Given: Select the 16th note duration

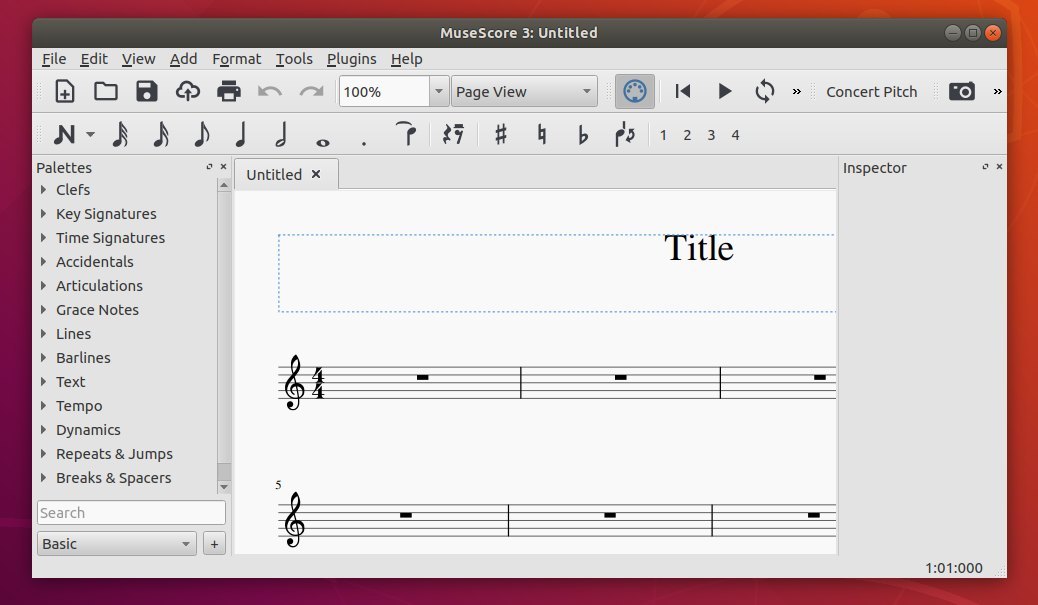Looking at the screenshot, I should click(161, 134).
